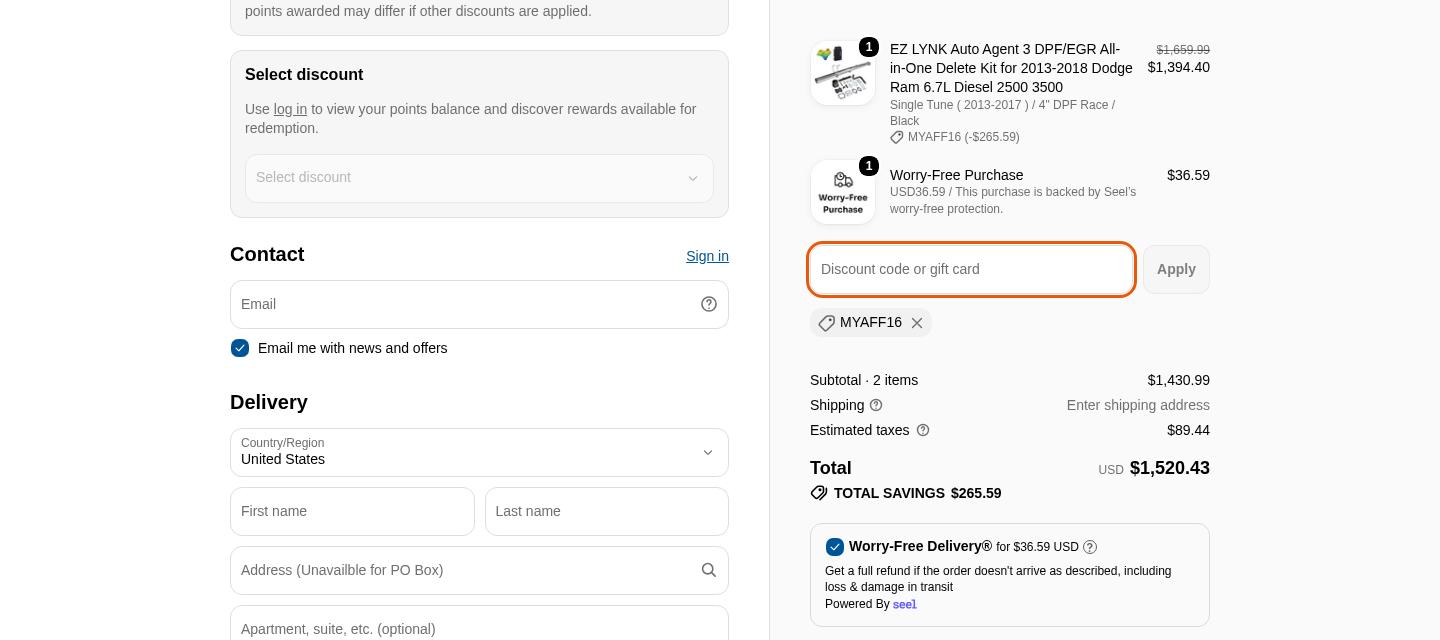Click the $1,520.43 total amount
This screenshot has width=1440, height=640.
[x=1169, y=468]
